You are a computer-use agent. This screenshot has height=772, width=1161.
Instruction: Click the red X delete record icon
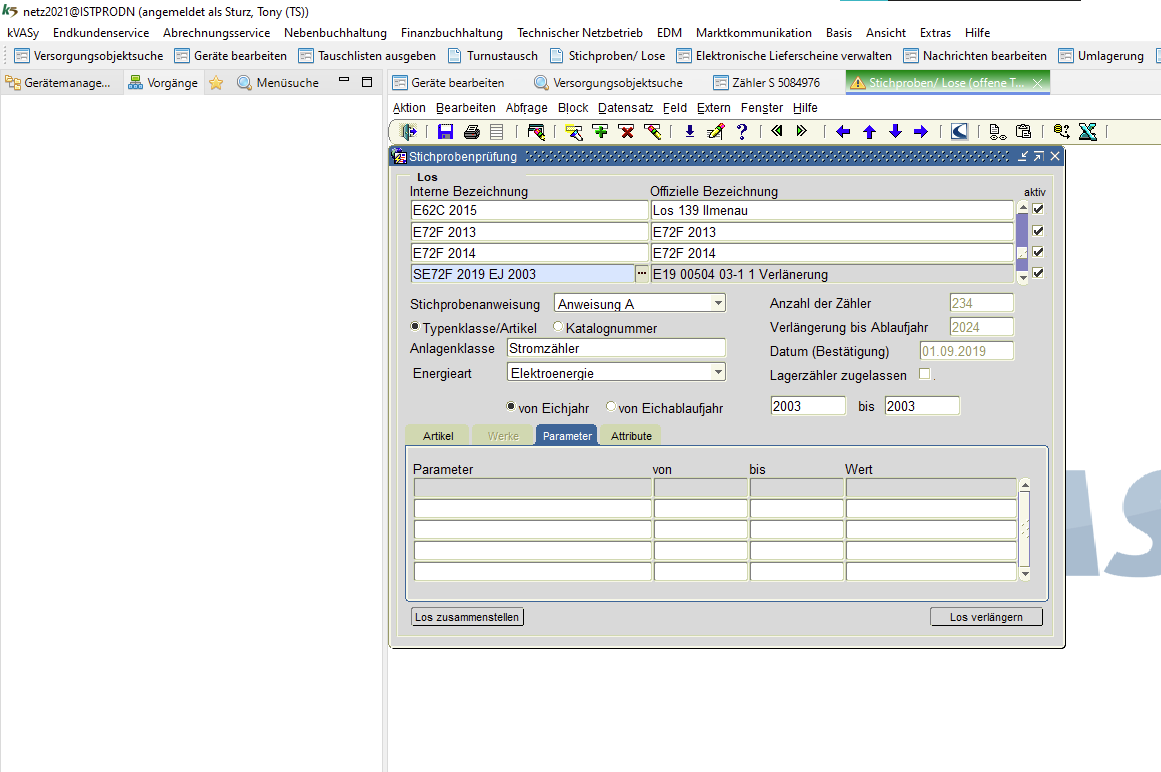coord(626,132)
